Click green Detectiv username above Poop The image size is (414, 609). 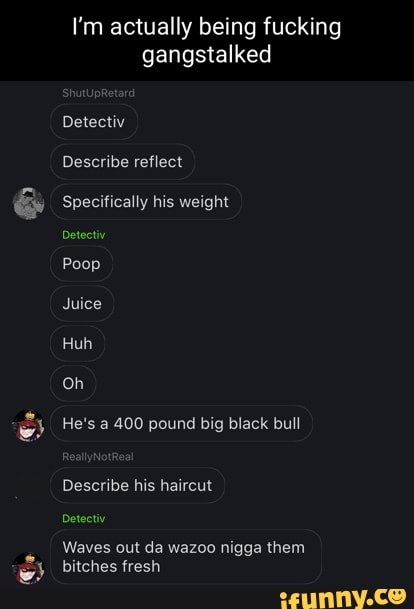point(83,235)
